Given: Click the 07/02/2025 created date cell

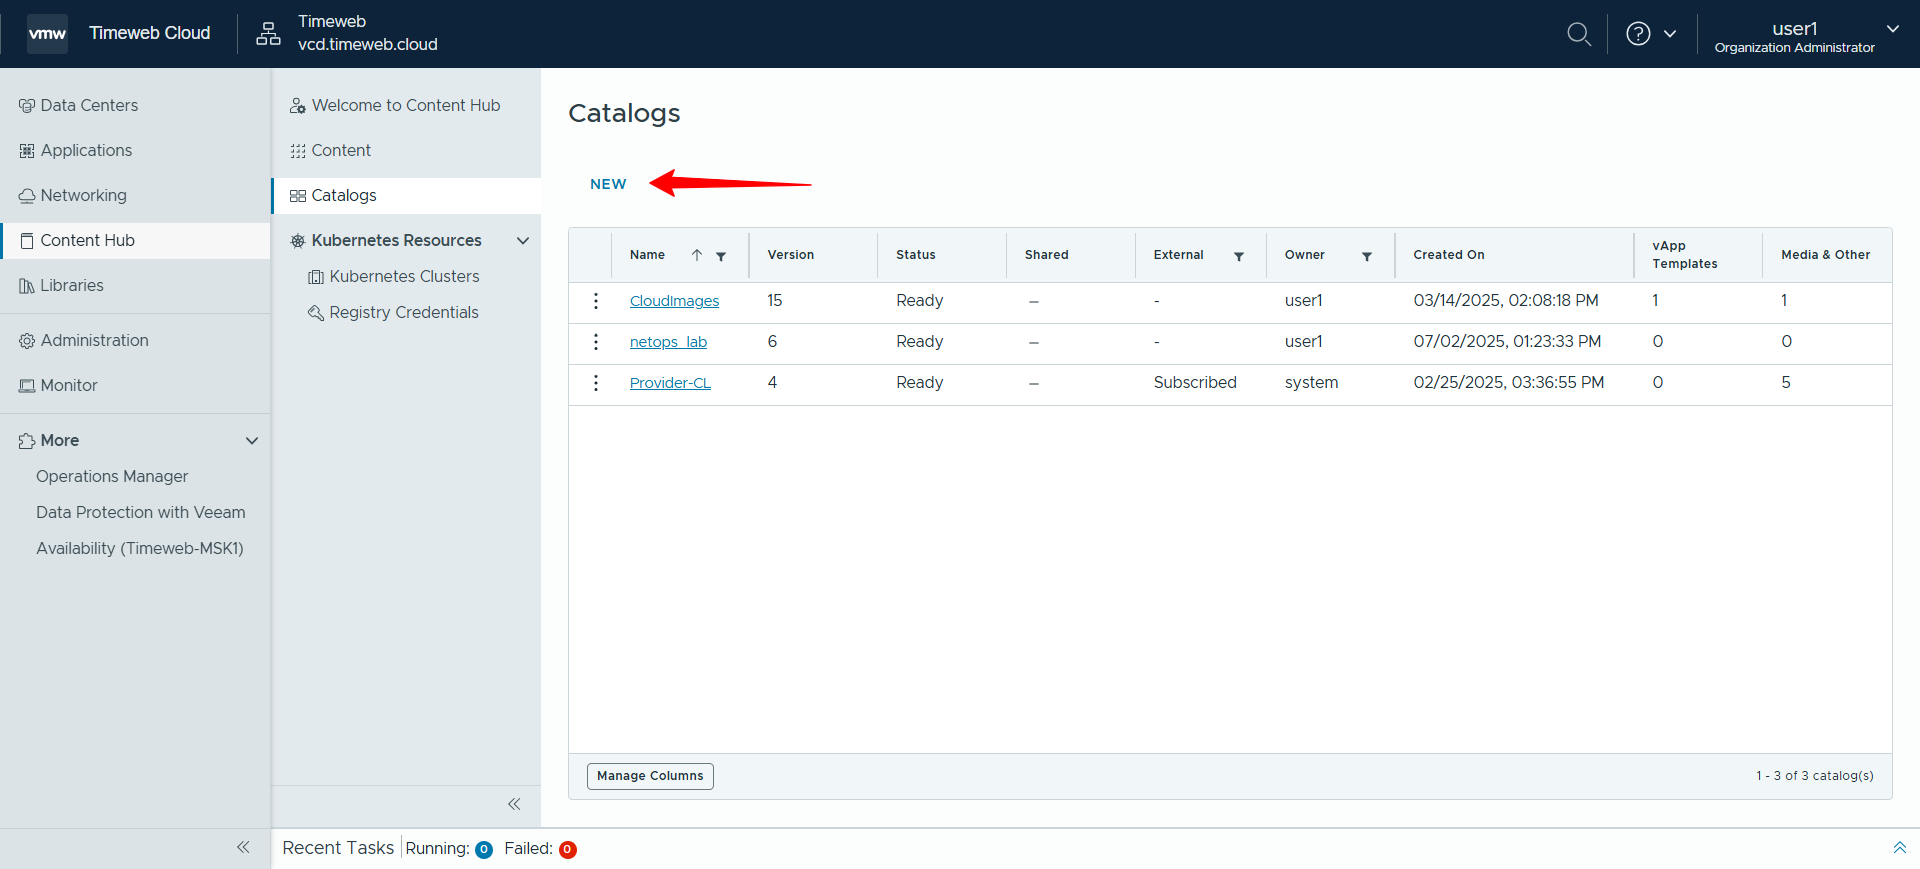Looking at the screenshot, I should (1507, 342).
